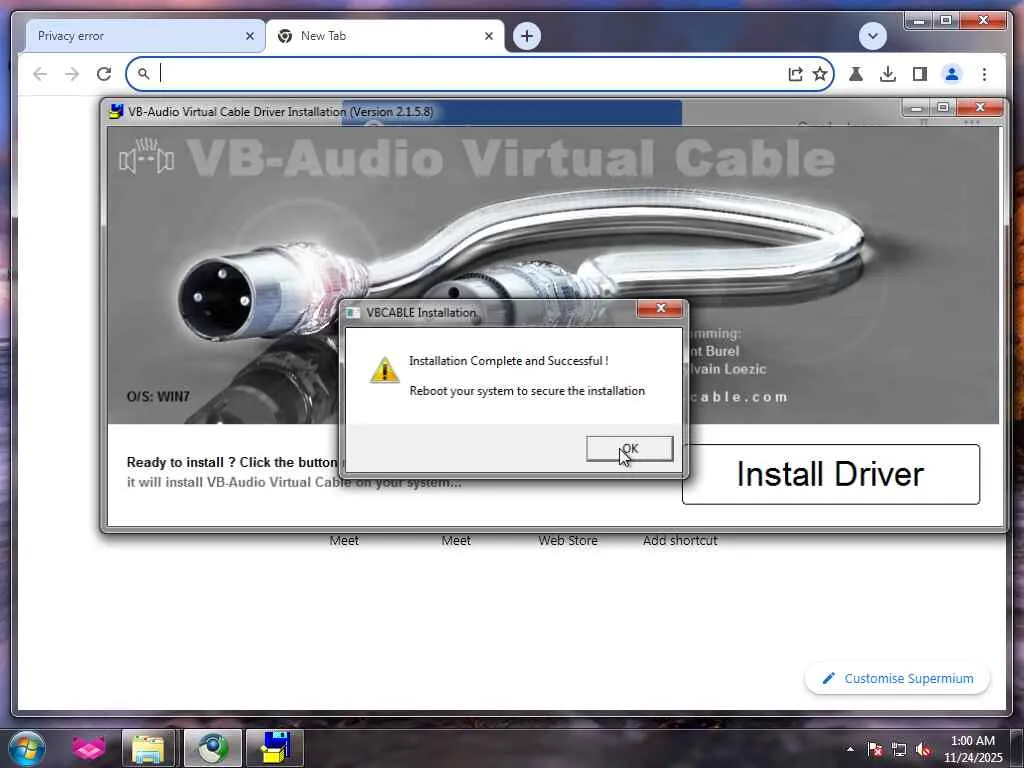
Task: Switch to the VB-Cable installer taskbar button
Action: click(x=275, y=748)
